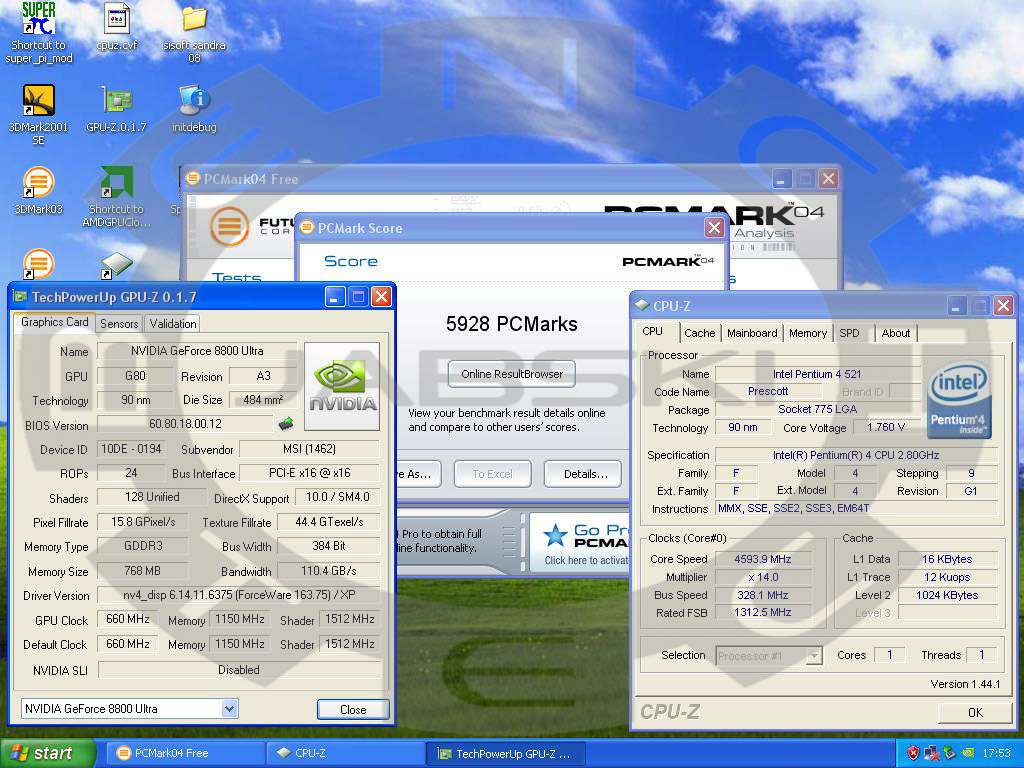Image resolution: width=1024 pixels, height=768 pixels.
Task: Click the GPU Name field NVIDIA GeForce 8800 Ultra
Action: coord(197,351)
